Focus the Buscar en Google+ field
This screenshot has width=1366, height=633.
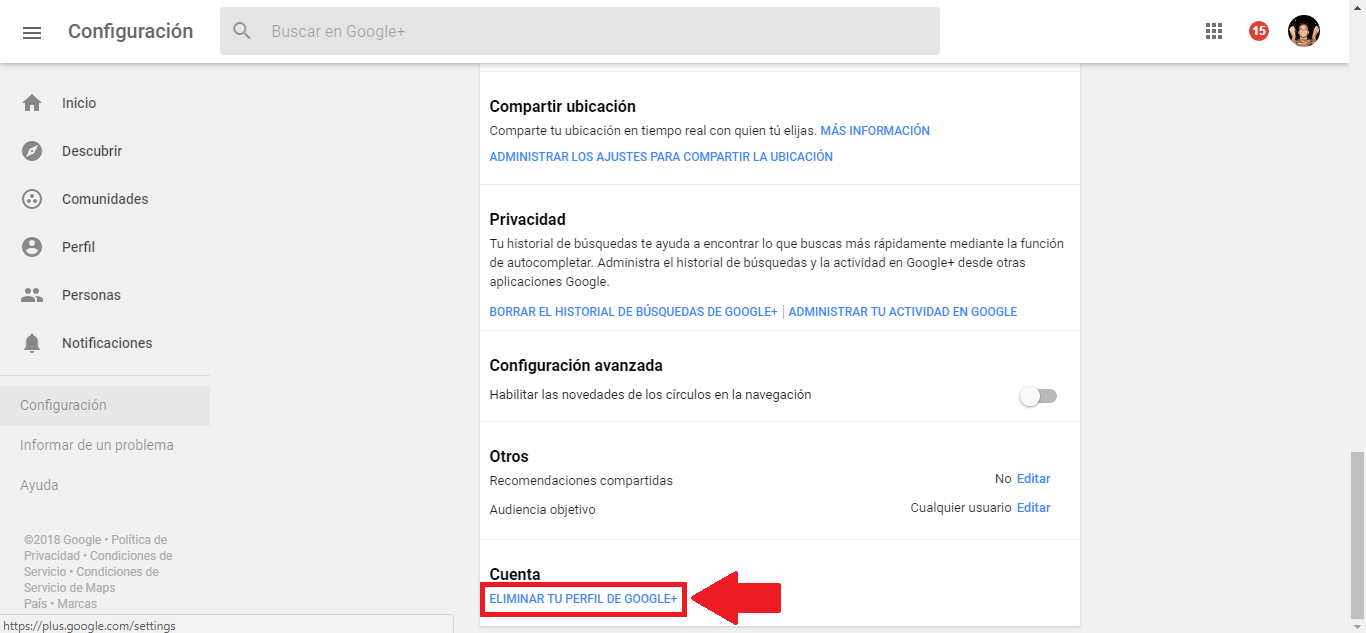tap(580, 31)
